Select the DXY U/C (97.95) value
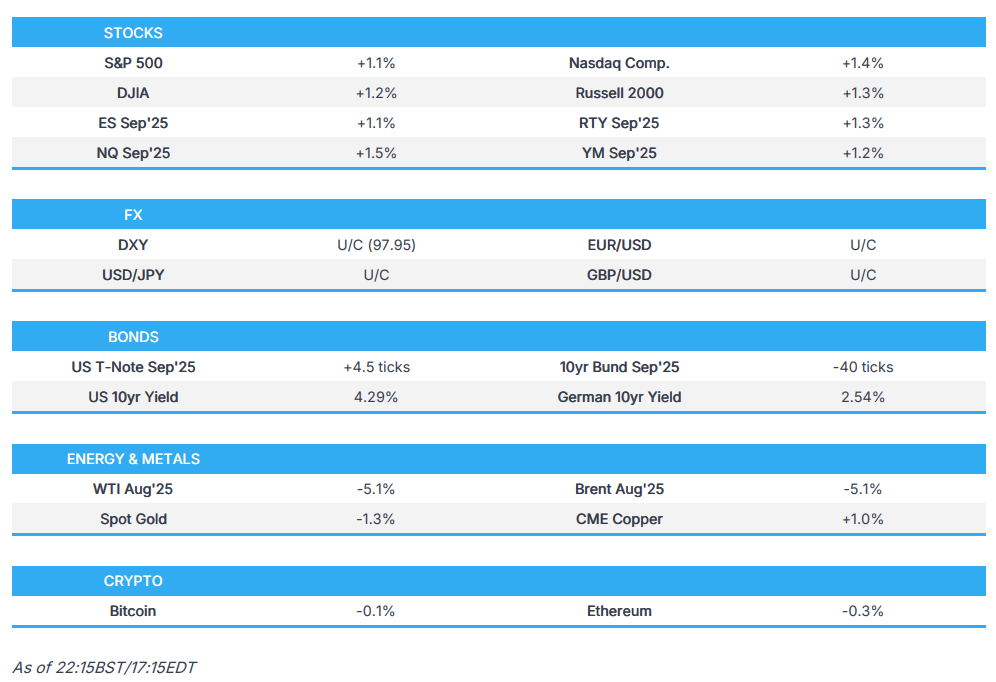This screenshot has height=682, width=996. [376, 245]
